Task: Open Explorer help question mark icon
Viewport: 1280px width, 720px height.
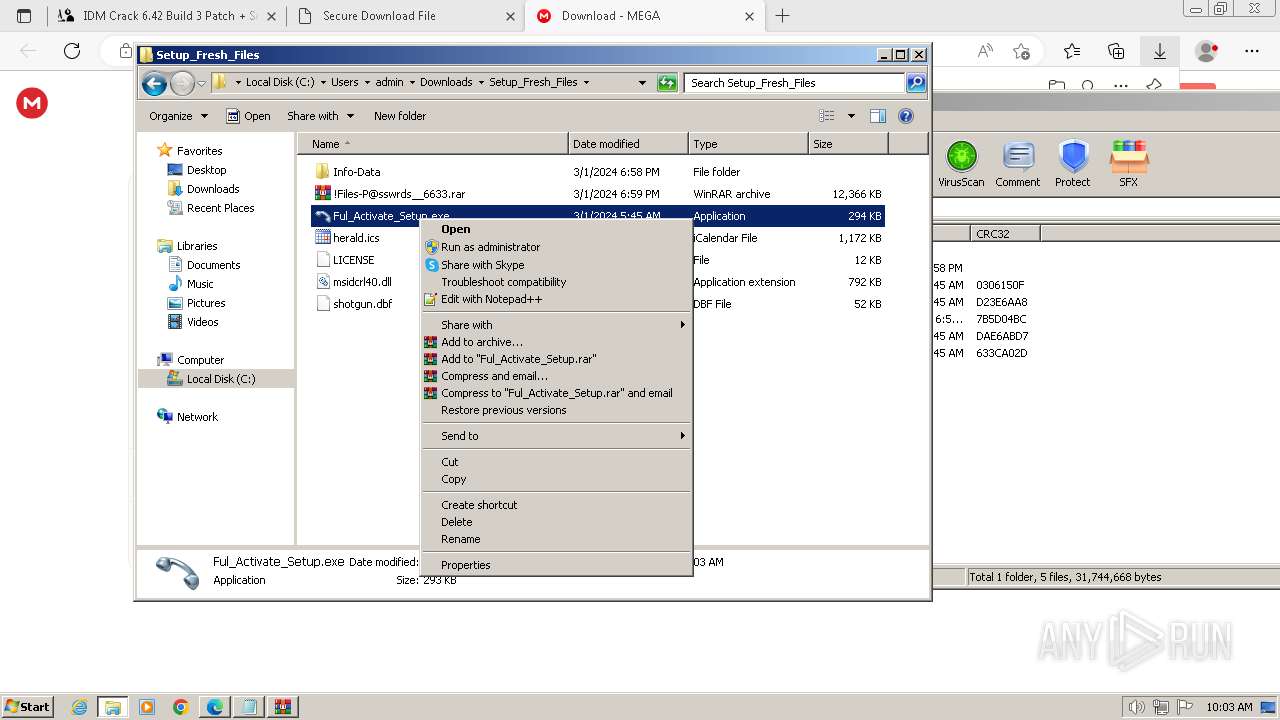Action: coord(906,116)
